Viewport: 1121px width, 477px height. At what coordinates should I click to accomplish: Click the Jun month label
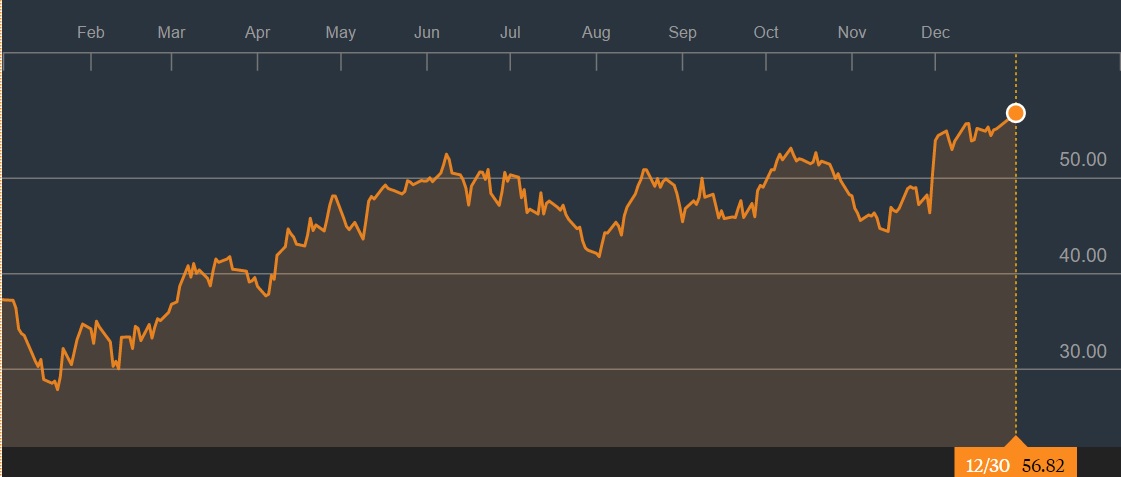tap(427, 32)
